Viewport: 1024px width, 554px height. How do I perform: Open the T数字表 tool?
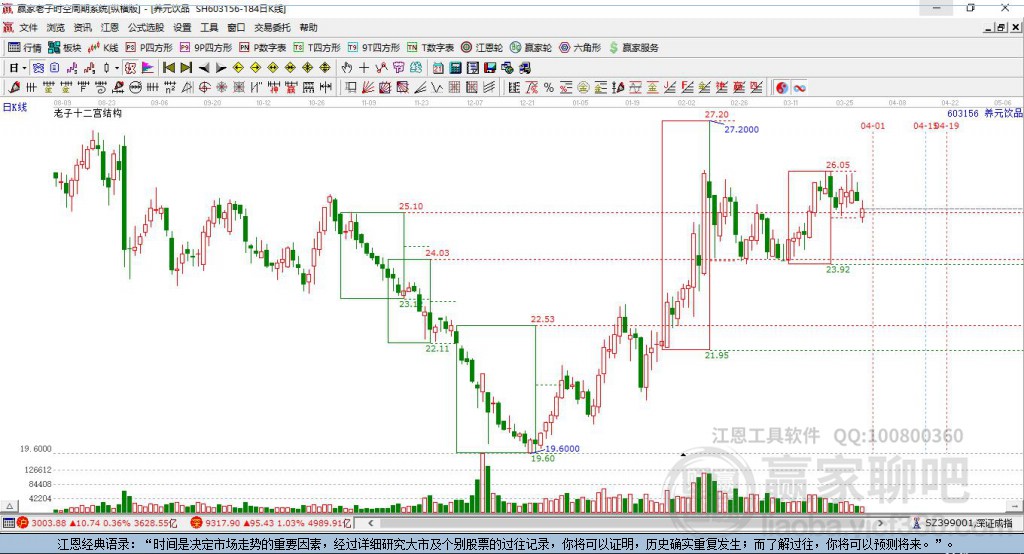(x=430, y=48)
